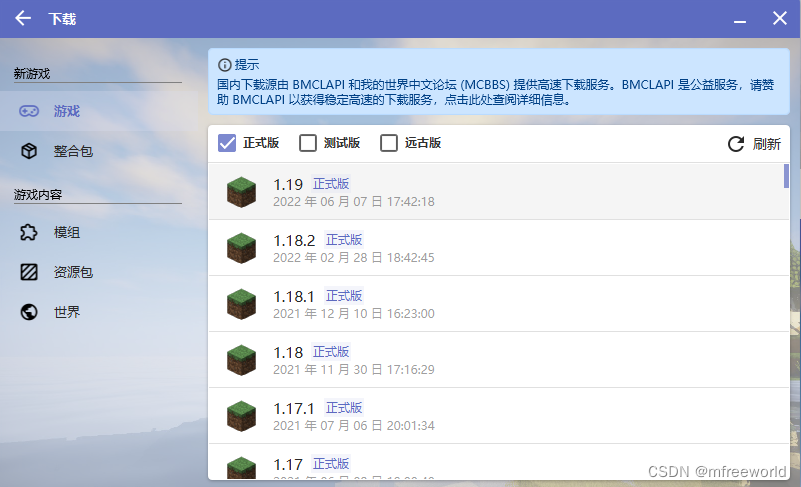This screenshot has width=801, height=487.
Task: Click the 游戏内容 section header
Action: tap(38, 195)
